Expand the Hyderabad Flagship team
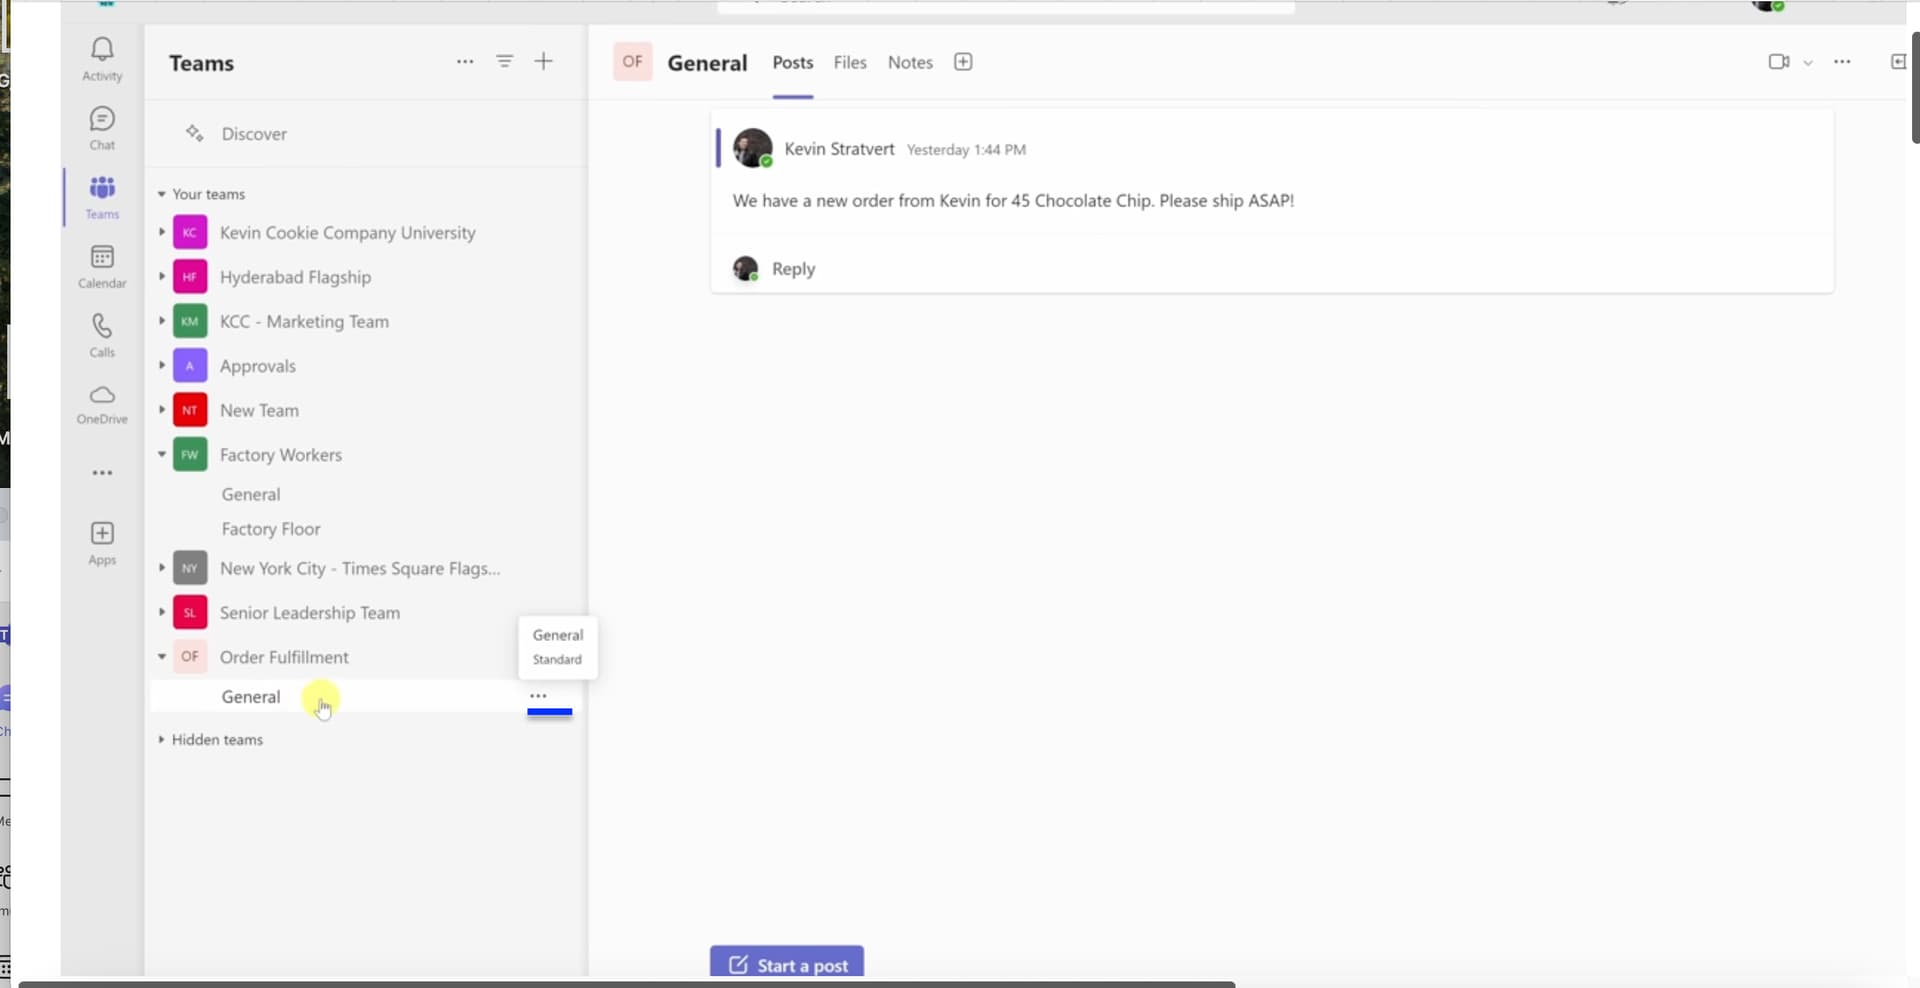This screenshot has height=988, width=1920. [x=161, y=276]
